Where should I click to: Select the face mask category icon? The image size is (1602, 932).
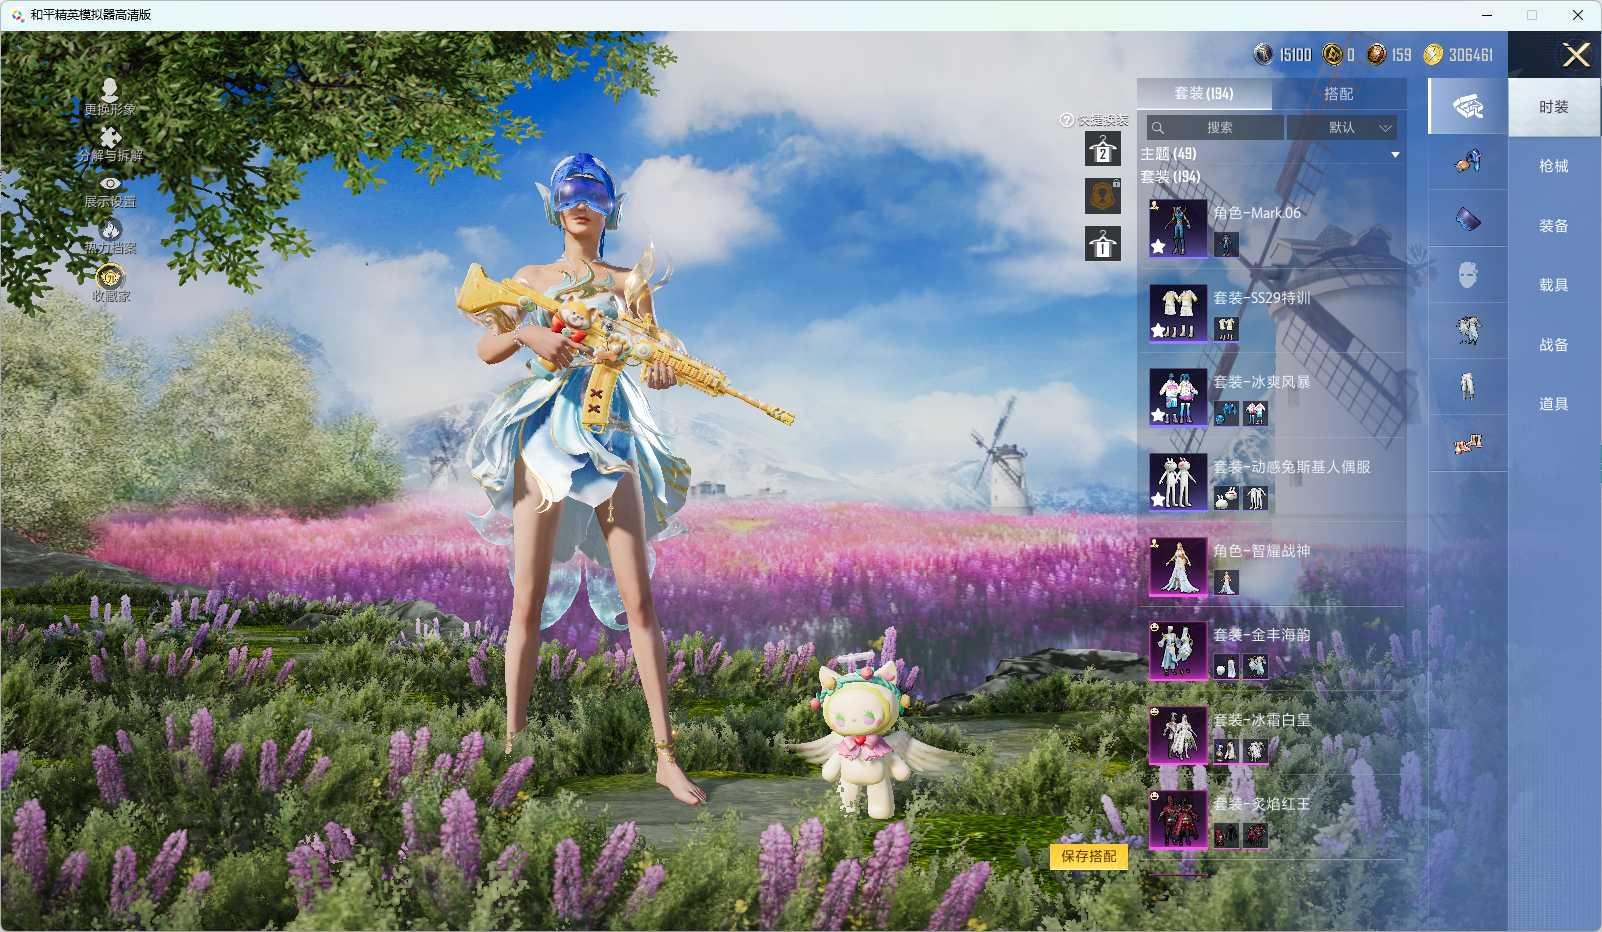tap(1468, 275)
